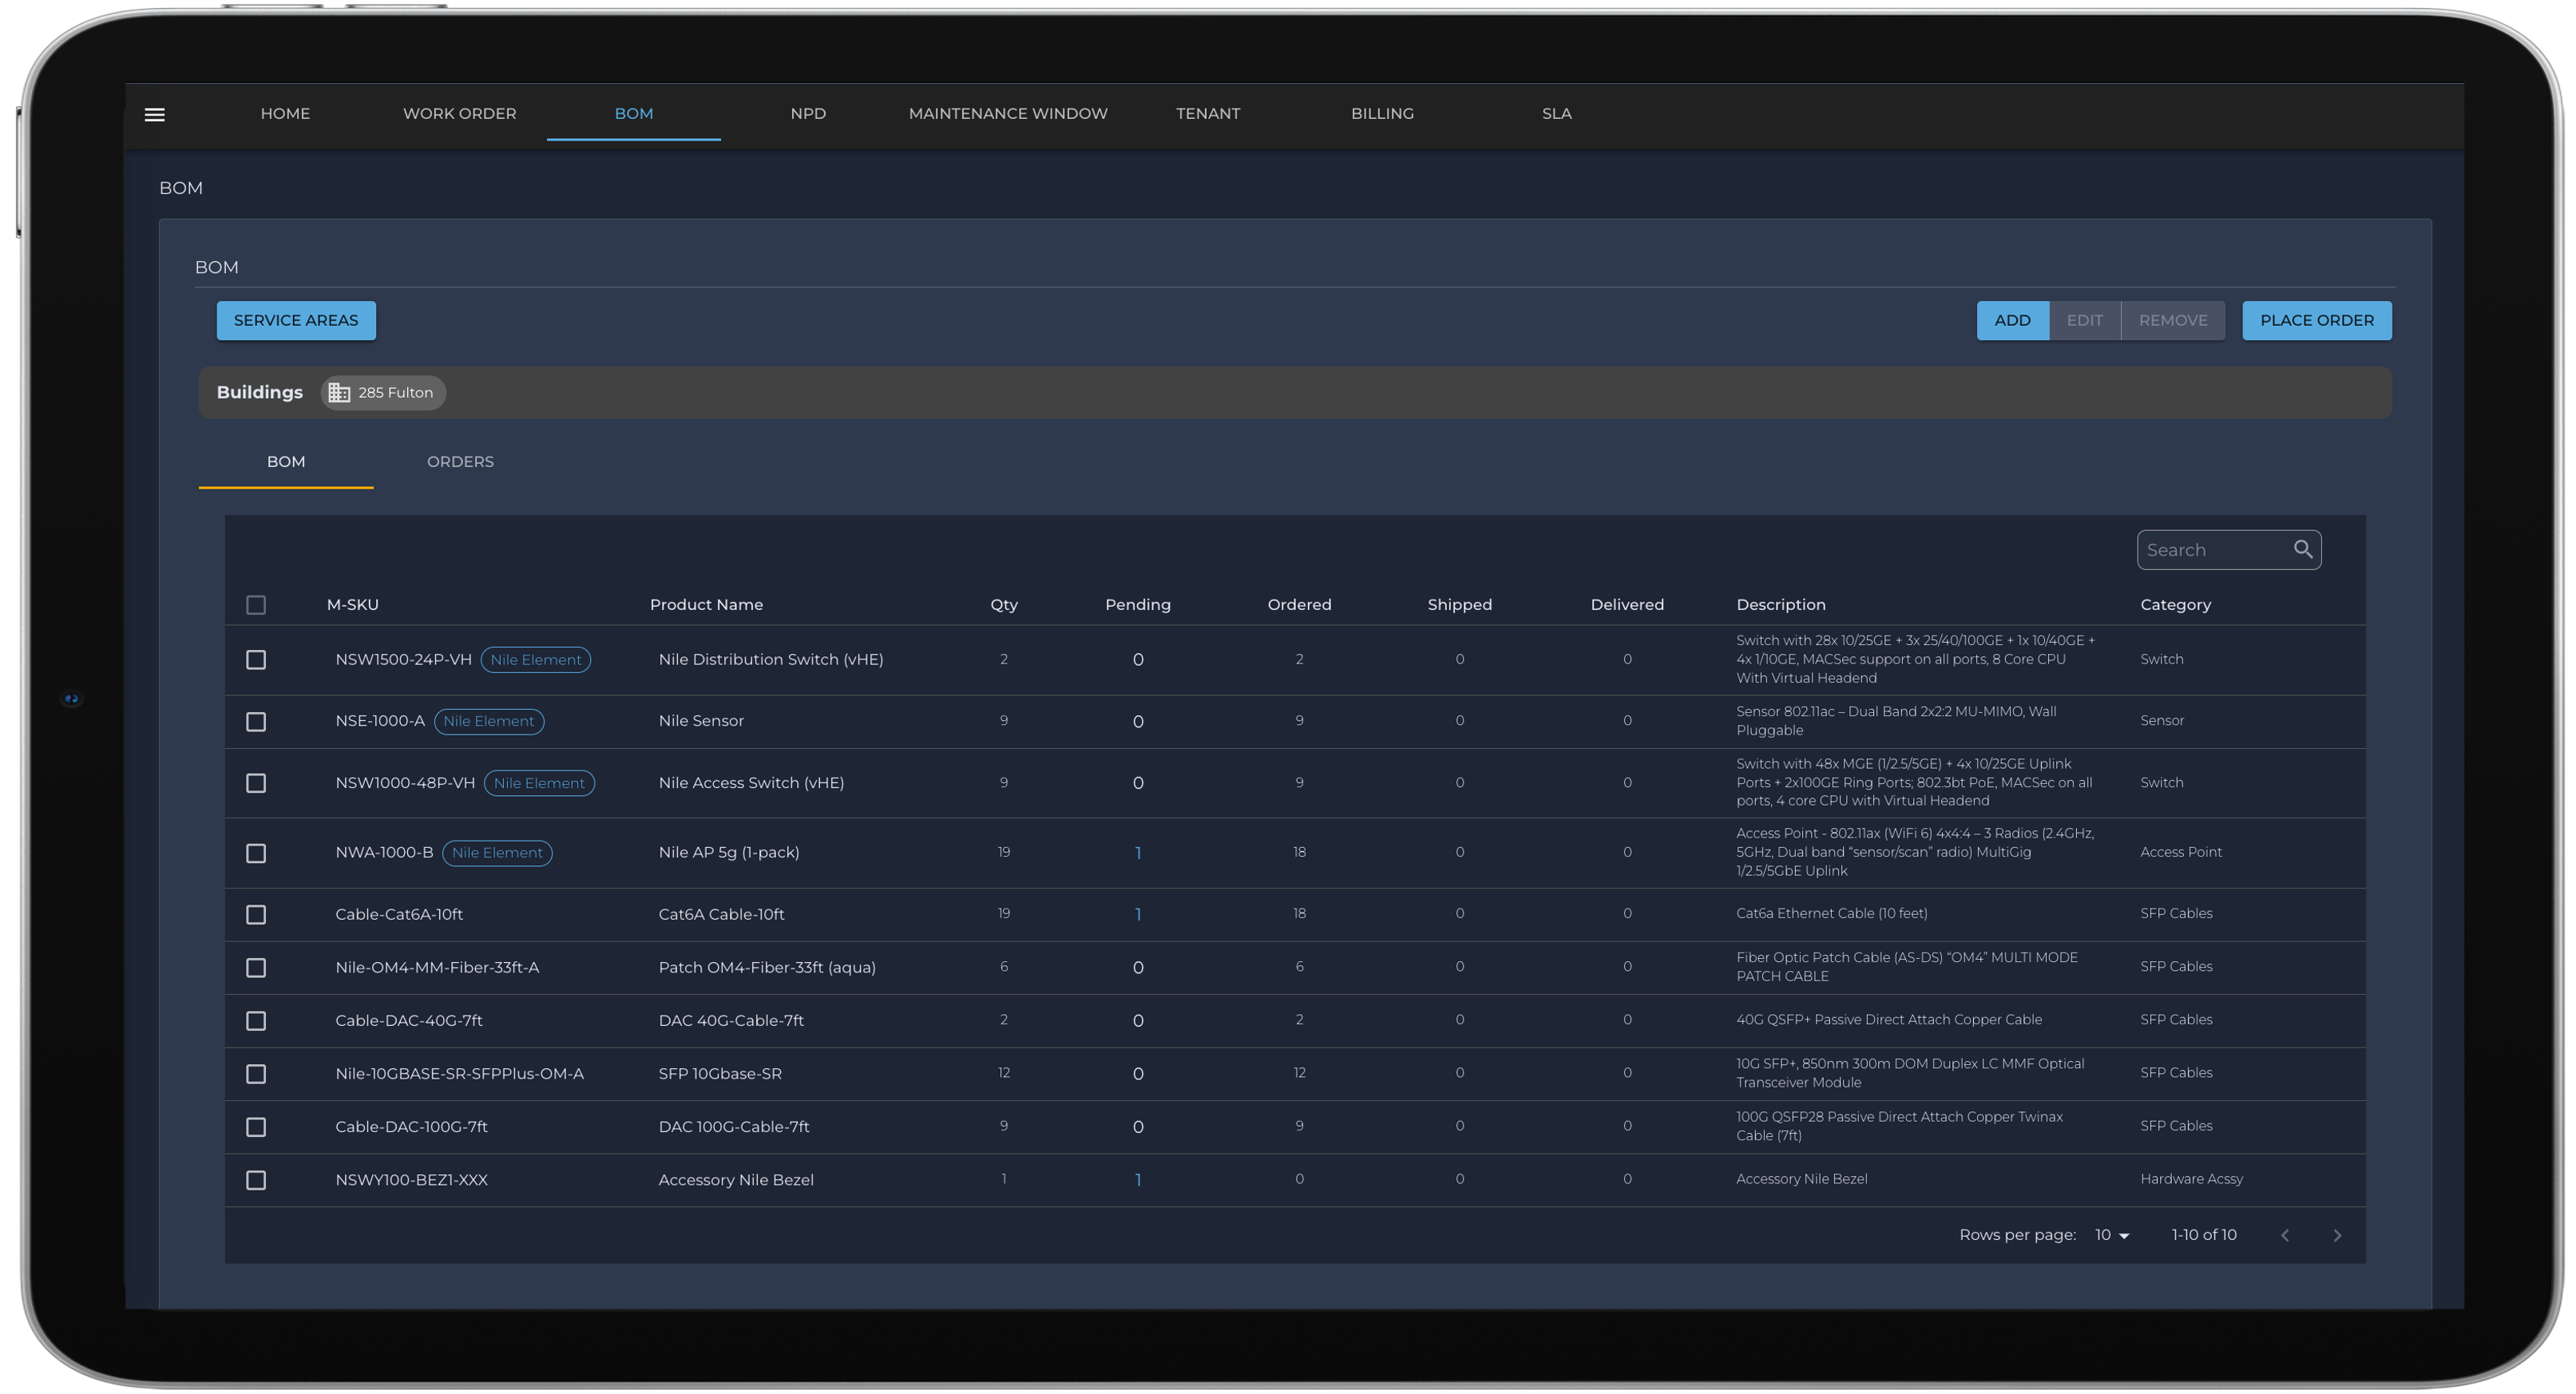Check the NSWY100-BEZ1-XXX row checkbox
The image size is (2576, 1394).
[256, 1179]
